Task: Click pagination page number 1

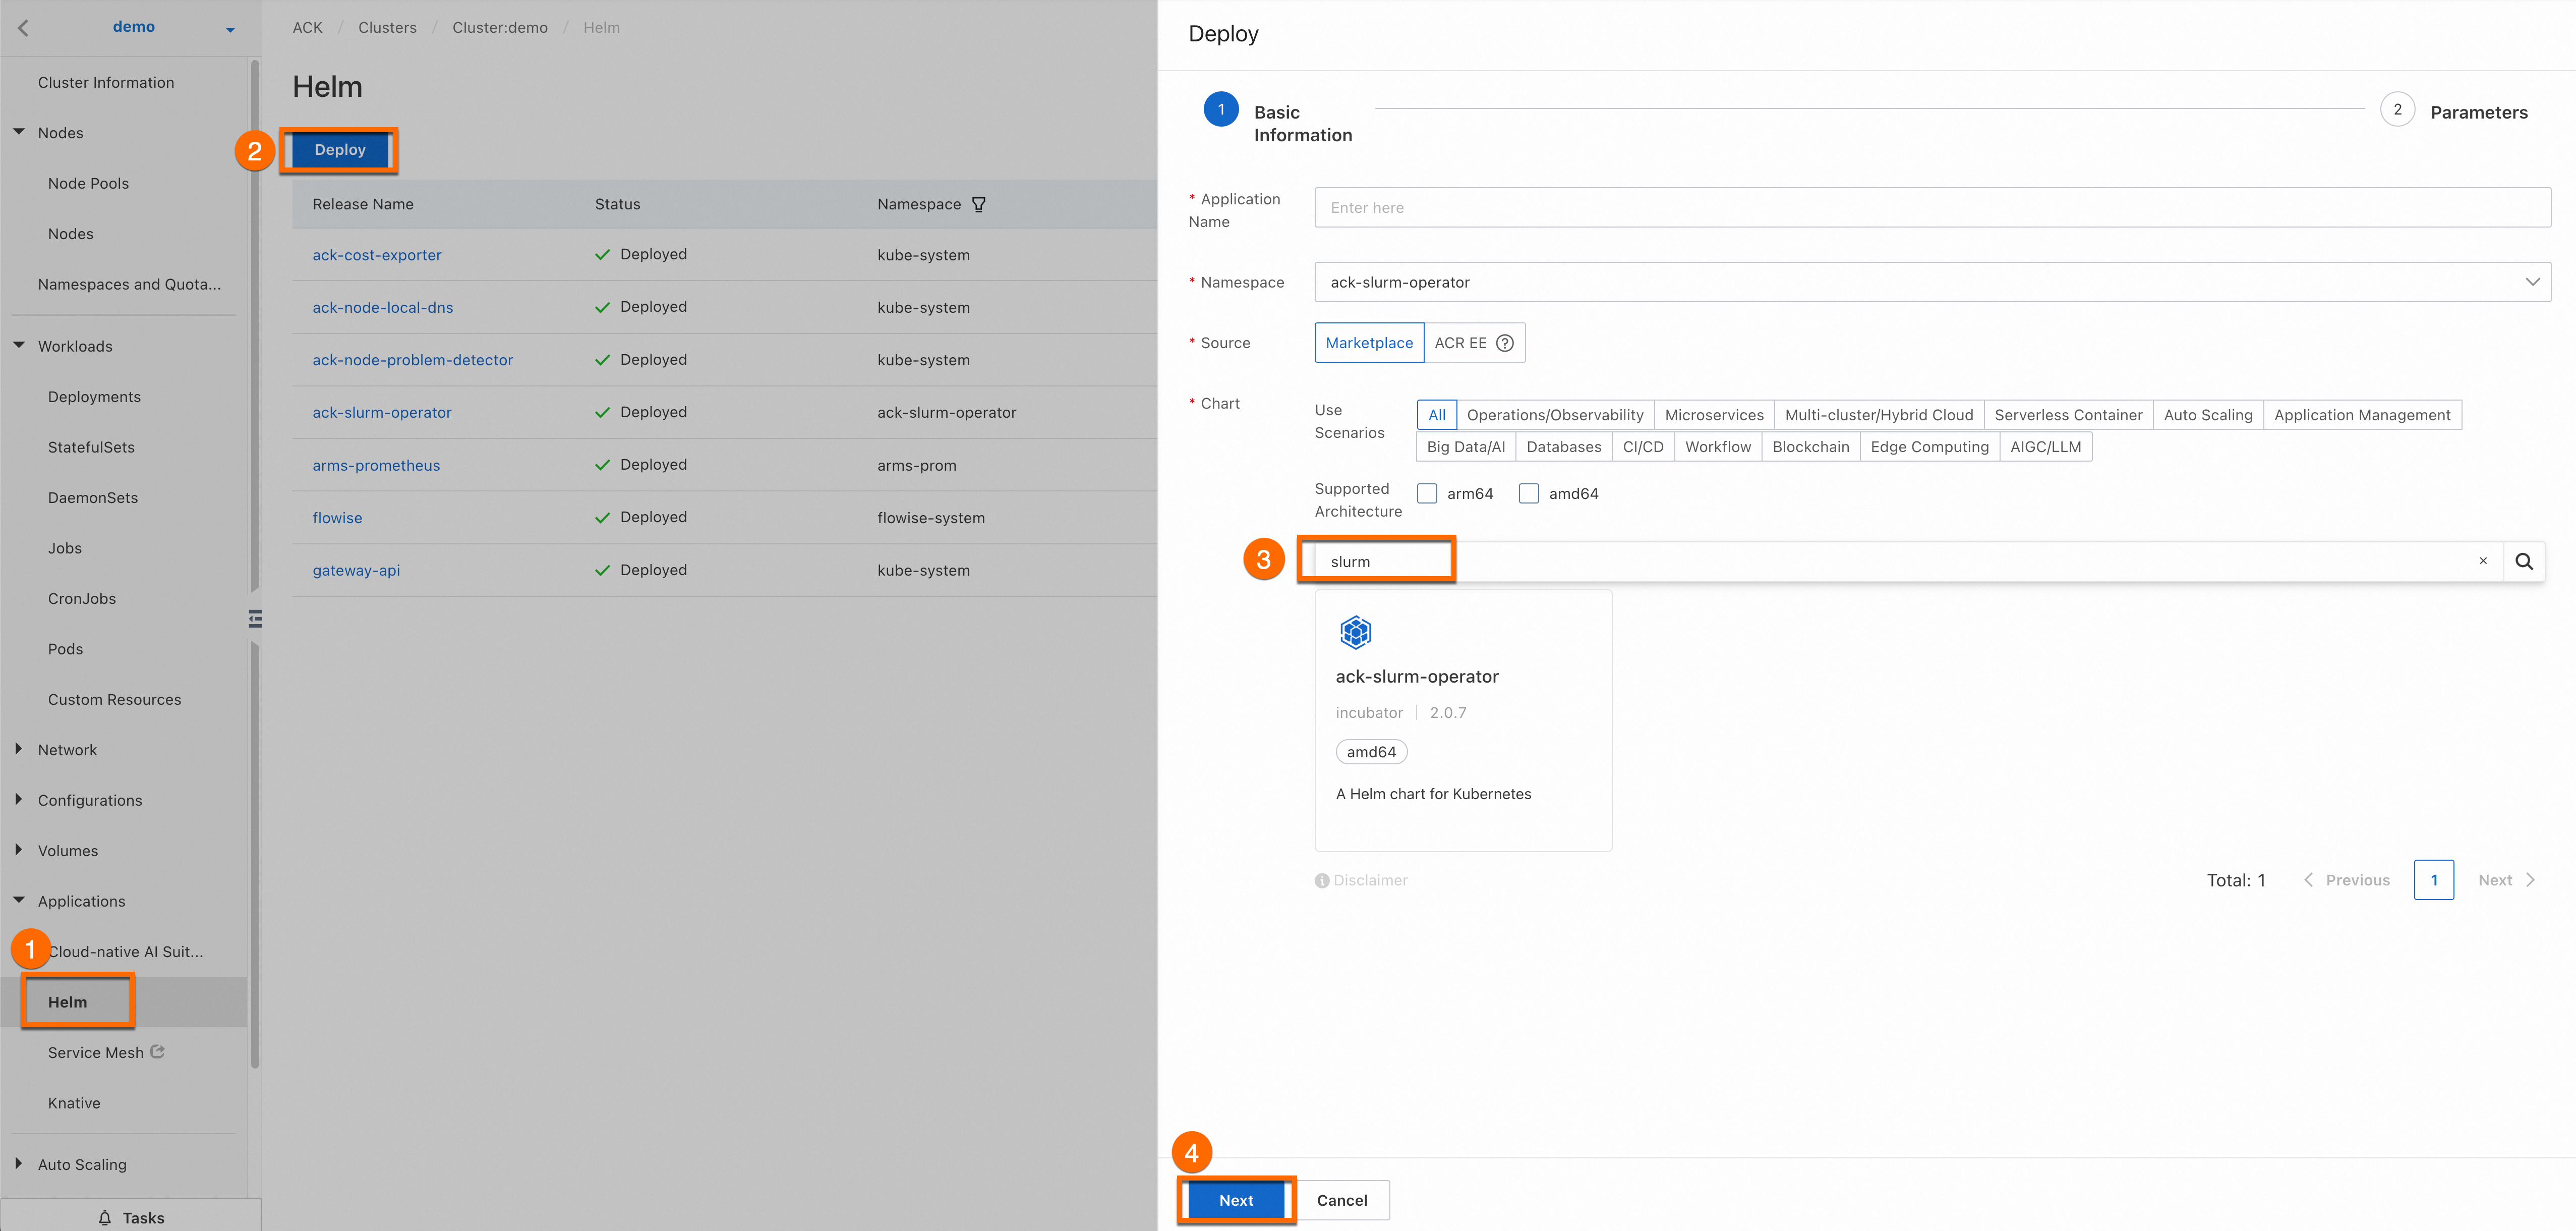Action: (x=2433, y=880)
